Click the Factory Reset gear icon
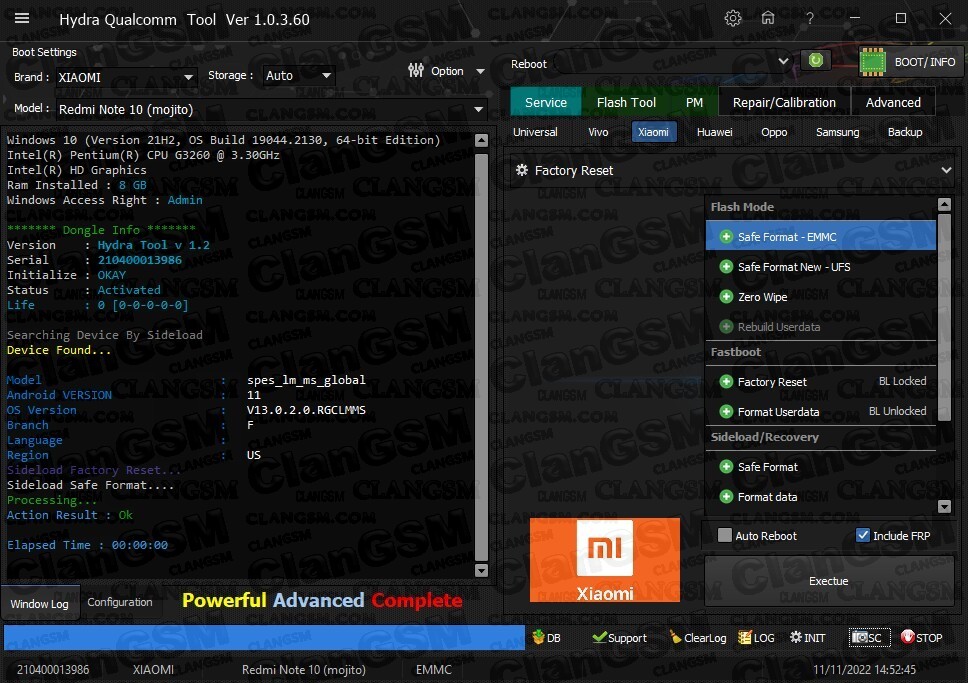The image size is (968, 683). pyautogui.click(x=522, y=170)
